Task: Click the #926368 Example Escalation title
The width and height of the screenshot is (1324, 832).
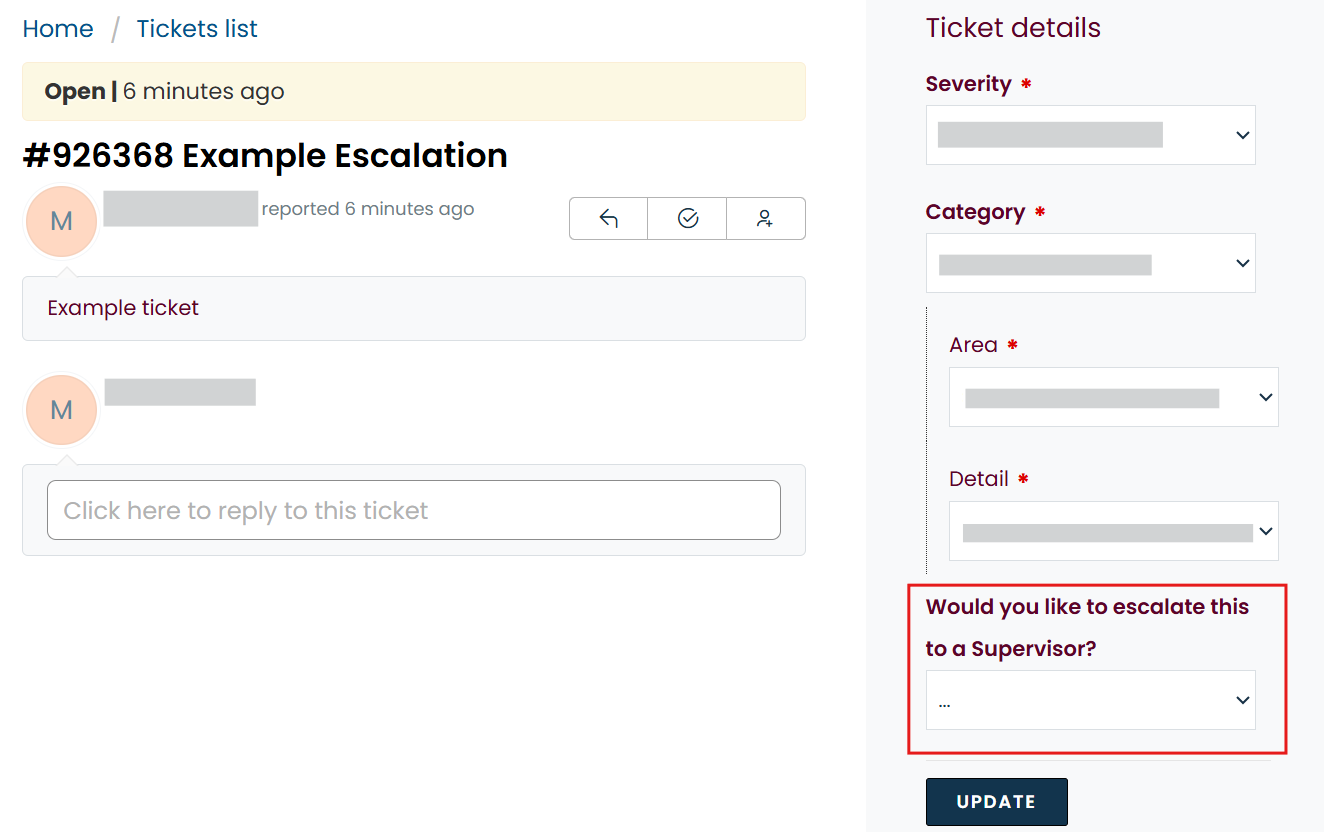Action: click(x=265, y=156)
